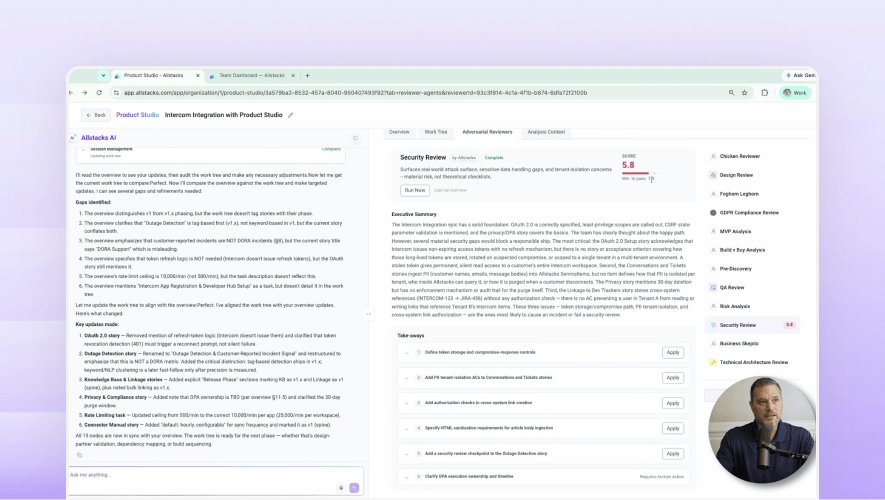Screen dimensions: 885x500
Task: Send message with purple arrow button
Action: click(354, 488)
